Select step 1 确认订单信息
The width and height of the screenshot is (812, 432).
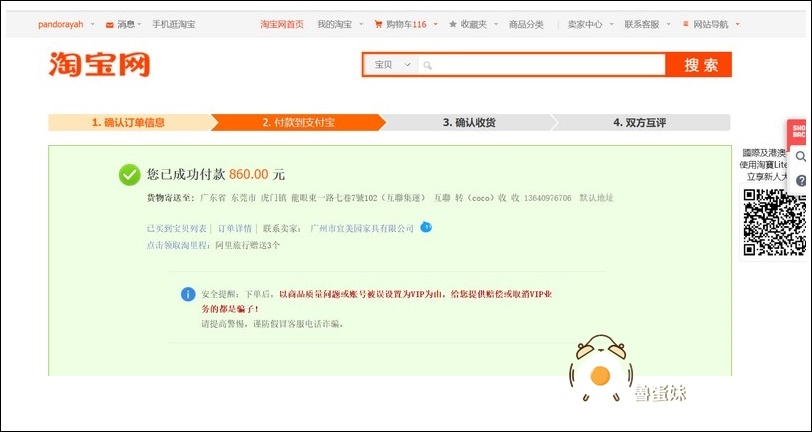pyautogui.click(x=129, y=123)
